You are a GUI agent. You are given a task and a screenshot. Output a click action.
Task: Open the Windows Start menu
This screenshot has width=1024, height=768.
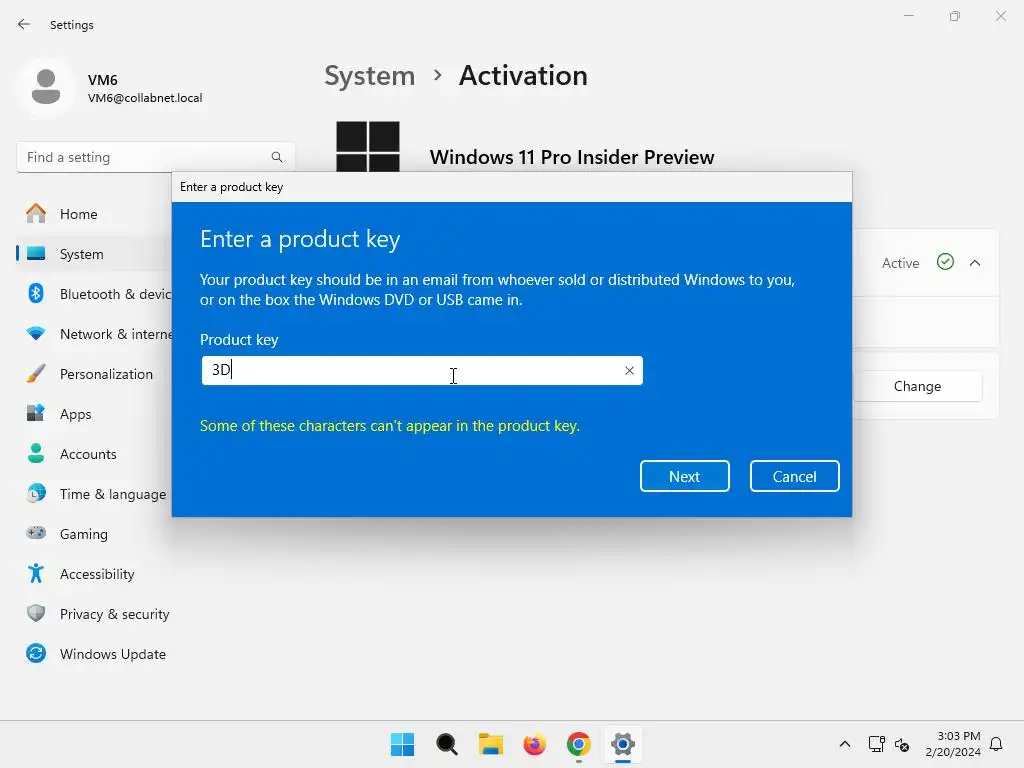(x=402, y=744)
